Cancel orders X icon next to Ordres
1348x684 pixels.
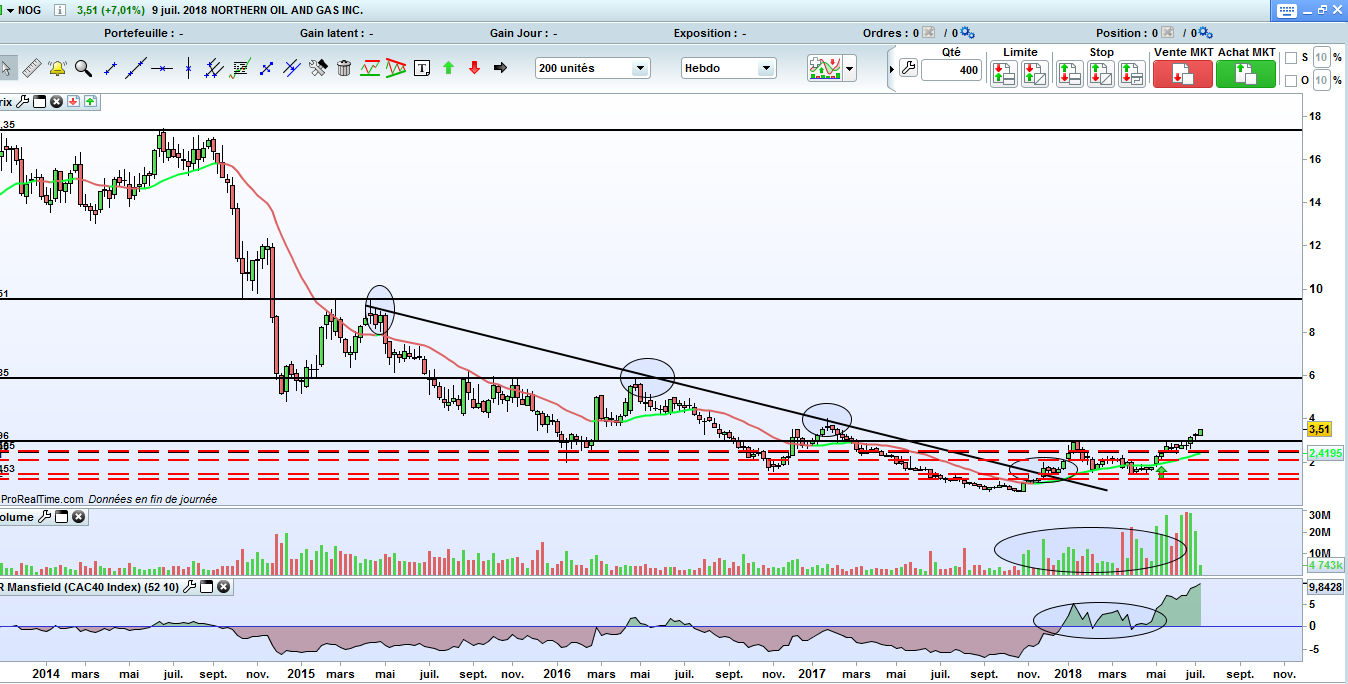coord(929,33)
